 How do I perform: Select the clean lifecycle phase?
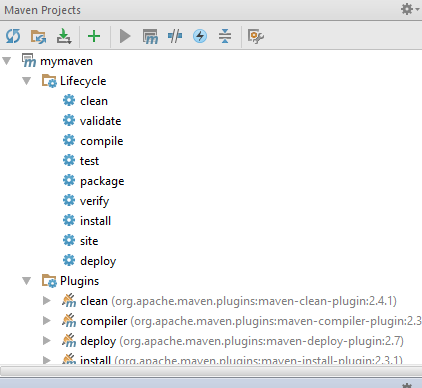pyautogui.click(x=94, y=101)
